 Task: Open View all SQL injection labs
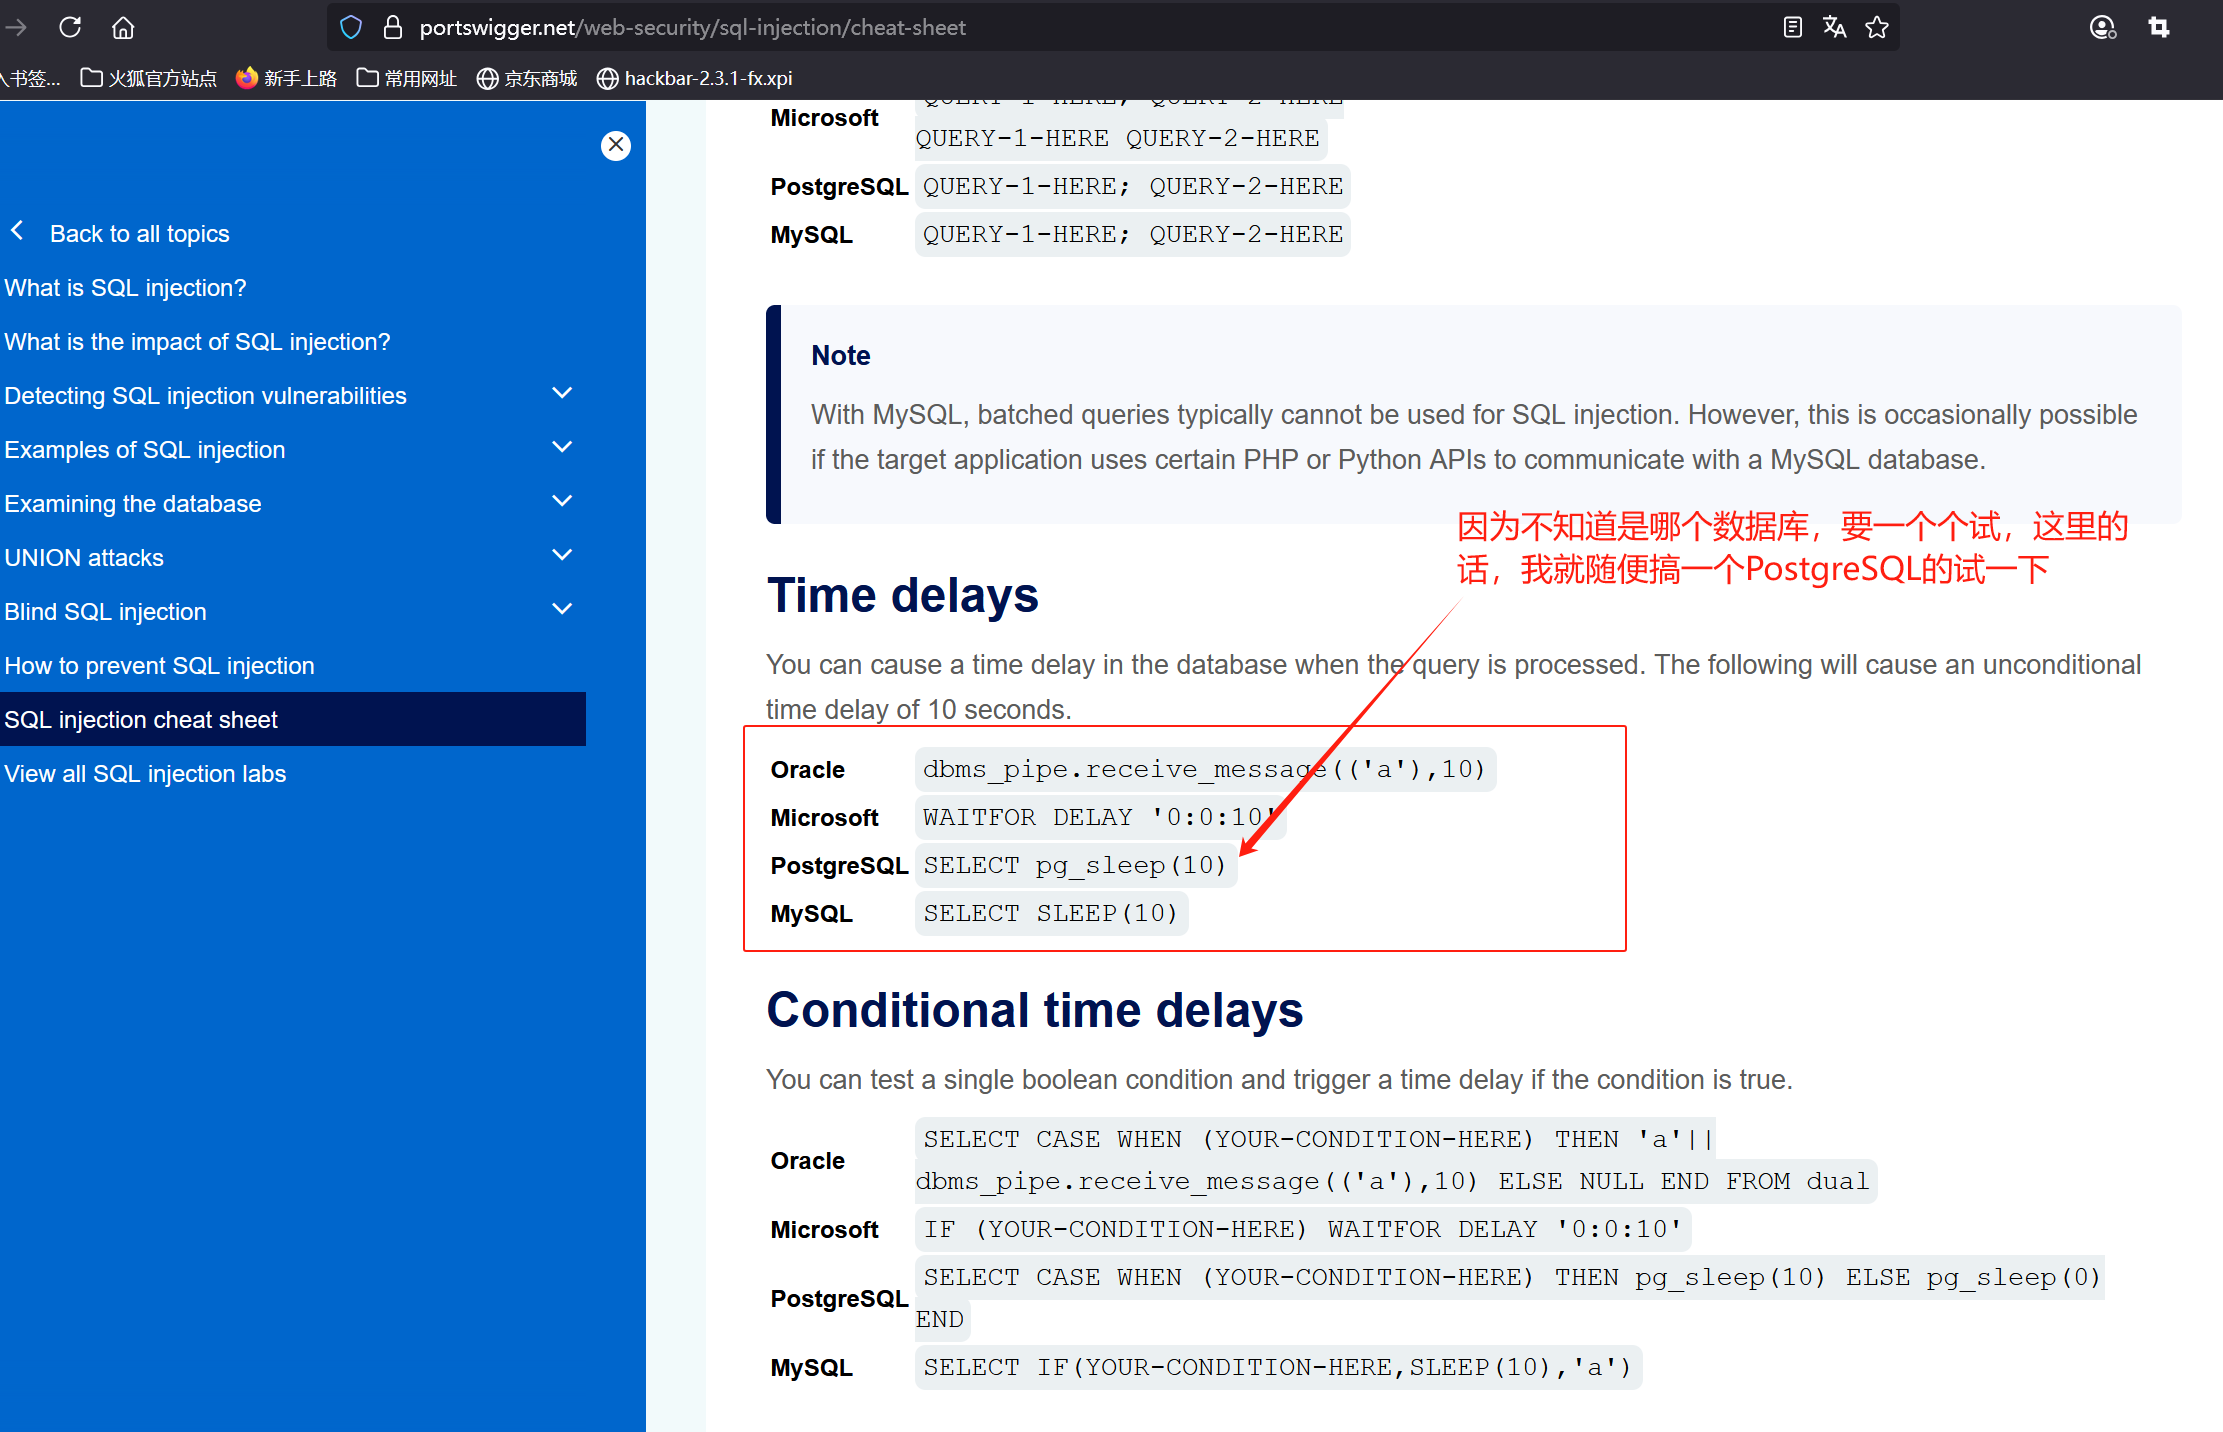(145, 773)
